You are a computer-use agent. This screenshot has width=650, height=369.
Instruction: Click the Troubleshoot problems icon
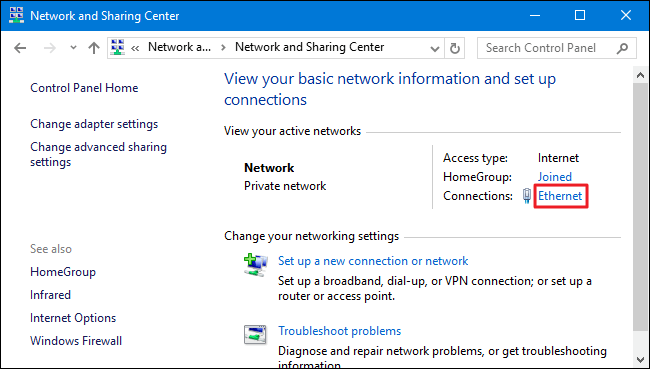pos(255,334)
